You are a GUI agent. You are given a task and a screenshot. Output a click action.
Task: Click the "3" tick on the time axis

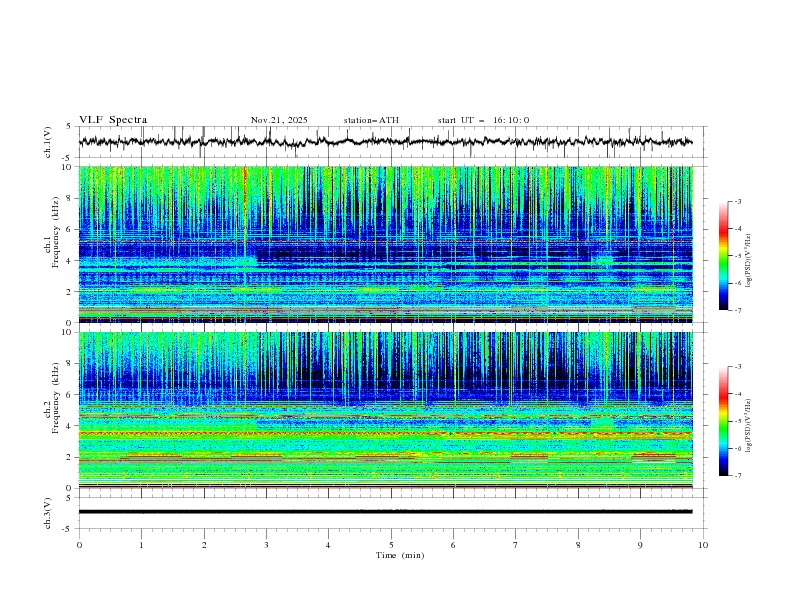266,545
